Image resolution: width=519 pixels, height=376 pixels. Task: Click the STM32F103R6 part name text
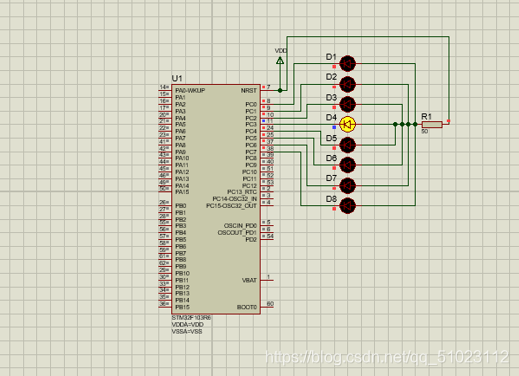191,318
